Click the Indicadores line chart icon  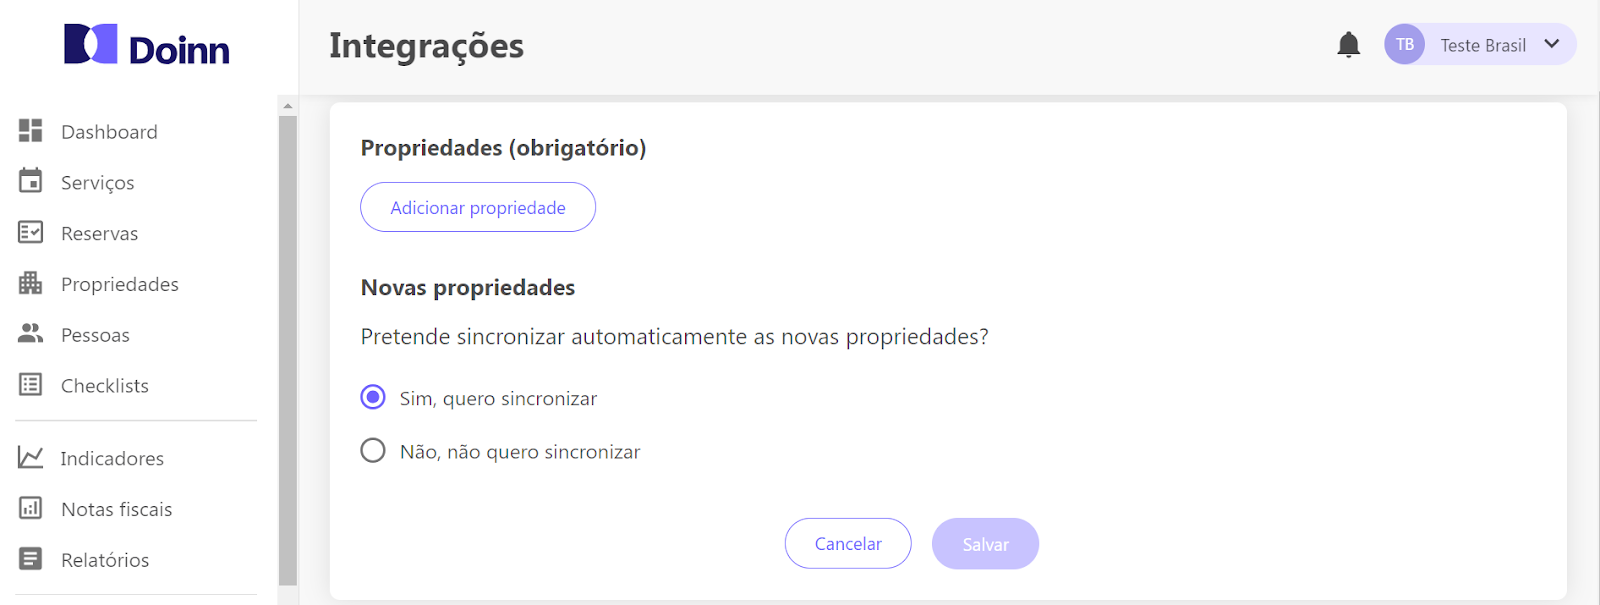click(31, 457)
